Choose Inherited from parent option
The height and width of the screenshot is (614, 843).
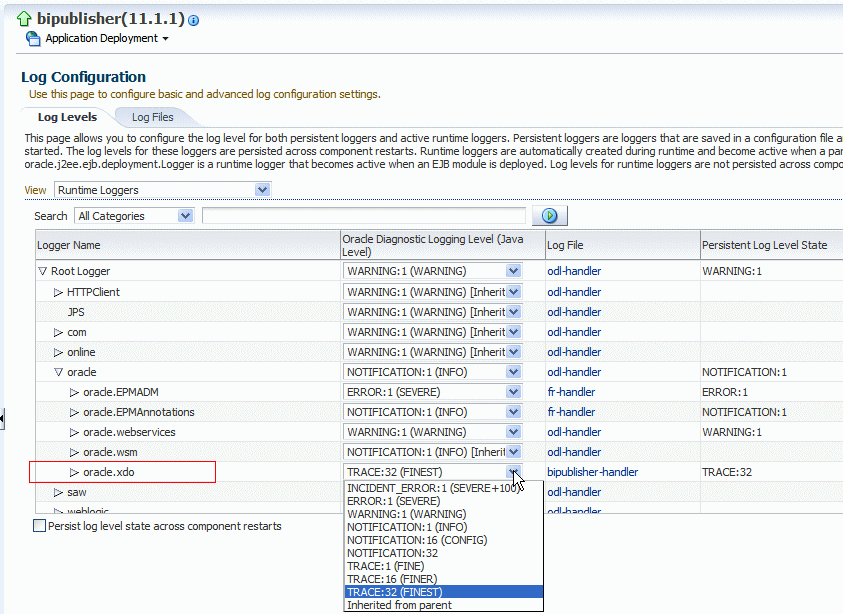[444, 605]
